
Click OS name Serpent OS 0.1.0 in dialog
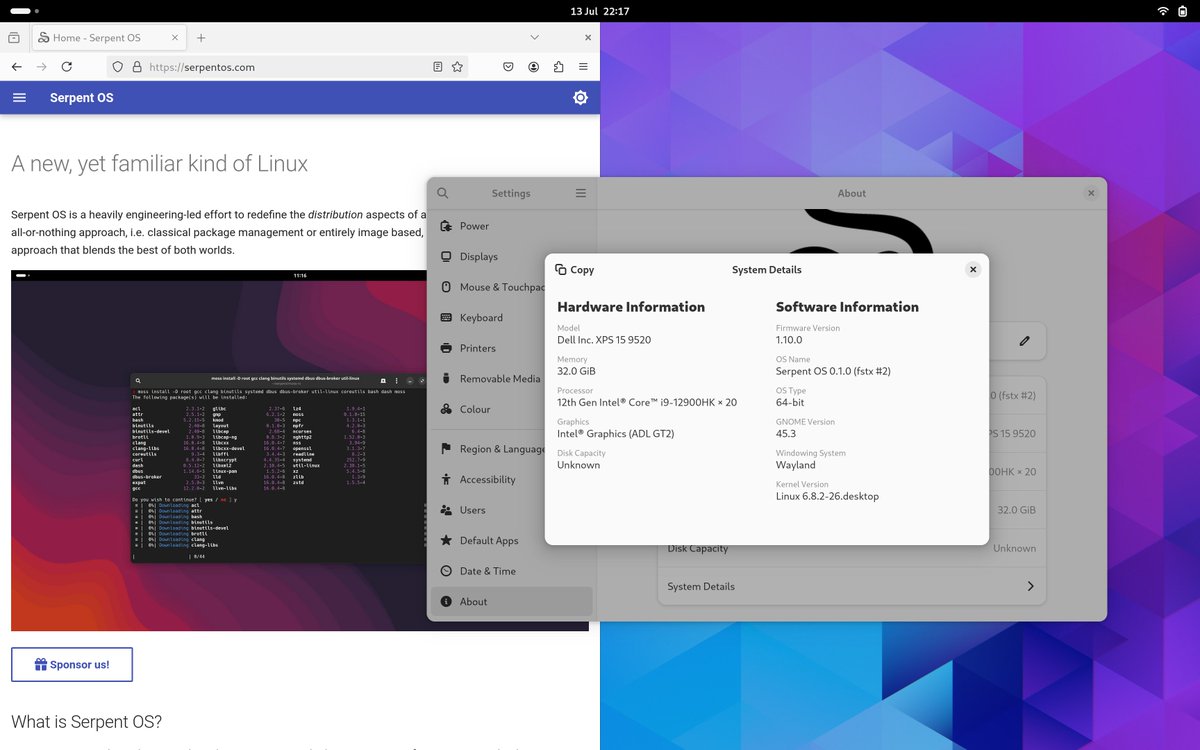[x=833, y=371]
